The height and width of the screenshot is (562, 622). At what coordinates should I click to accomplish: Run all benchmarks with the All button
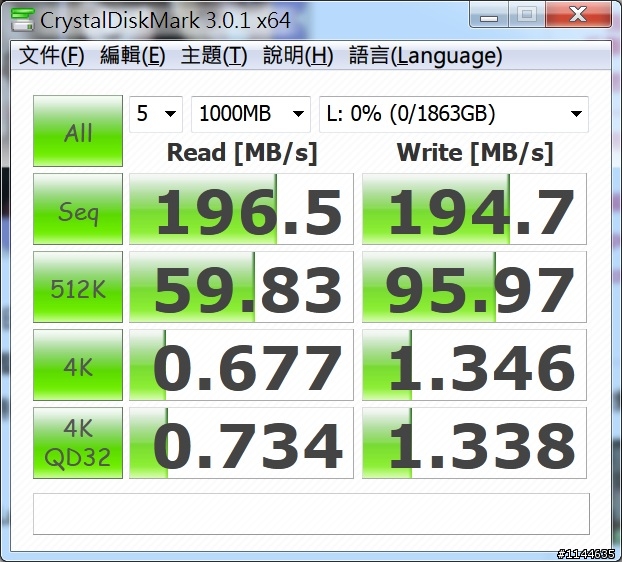78,131
